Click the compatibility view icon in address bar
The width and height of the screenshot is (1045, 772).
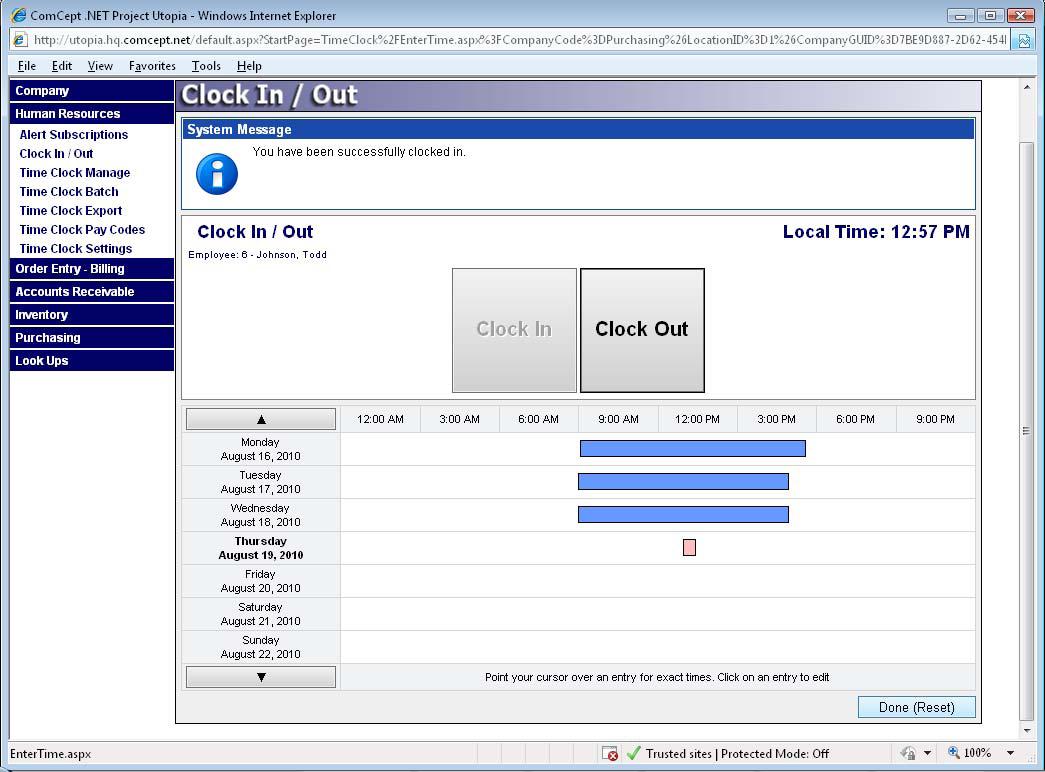point(1024,40)
